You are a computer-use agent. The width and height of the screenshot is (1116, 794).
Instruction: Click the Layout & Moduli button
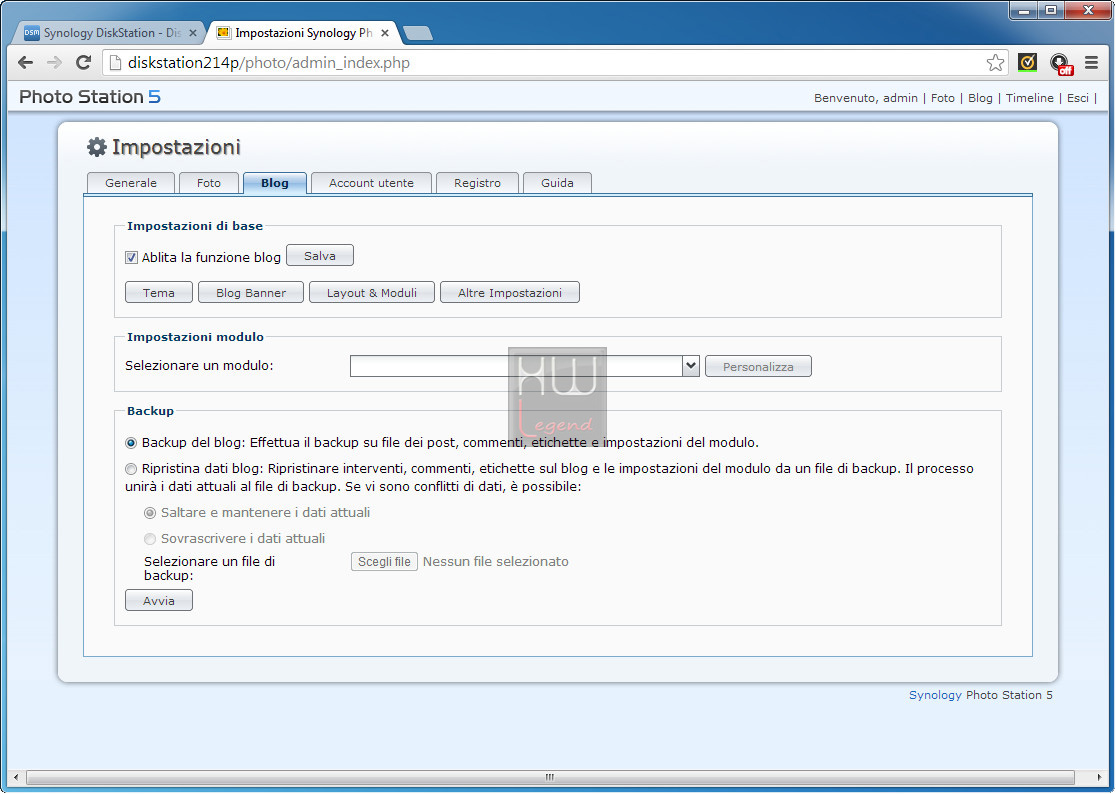click(x=372, y=292)
